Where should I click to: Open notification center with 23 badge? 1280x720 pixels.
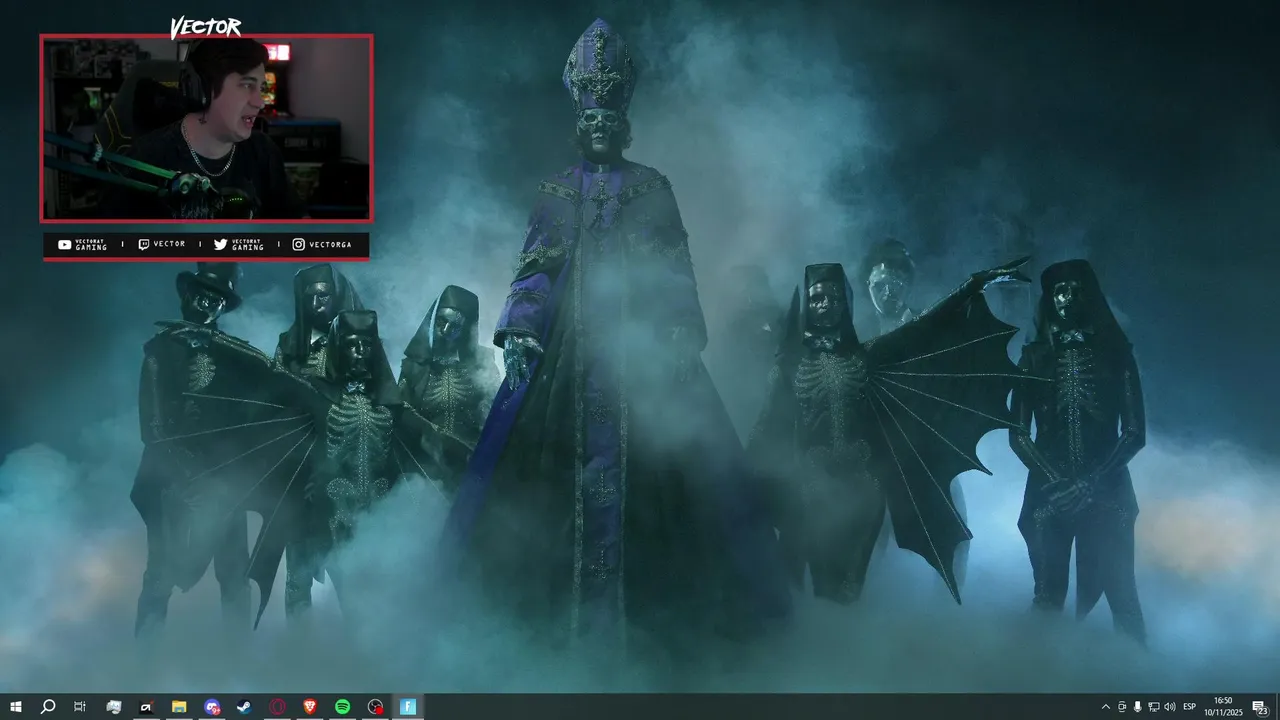(1260, 707)
